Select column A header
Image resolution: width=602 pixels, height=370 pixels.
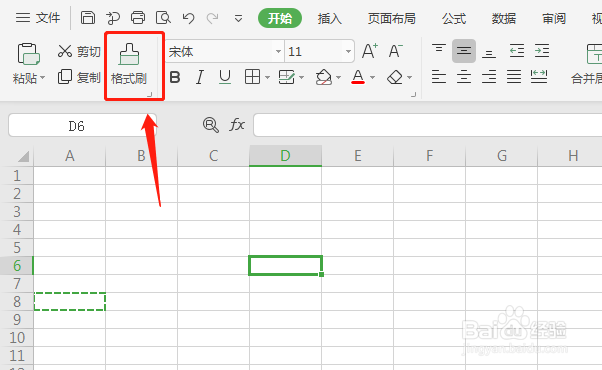(x=69, y=156)
